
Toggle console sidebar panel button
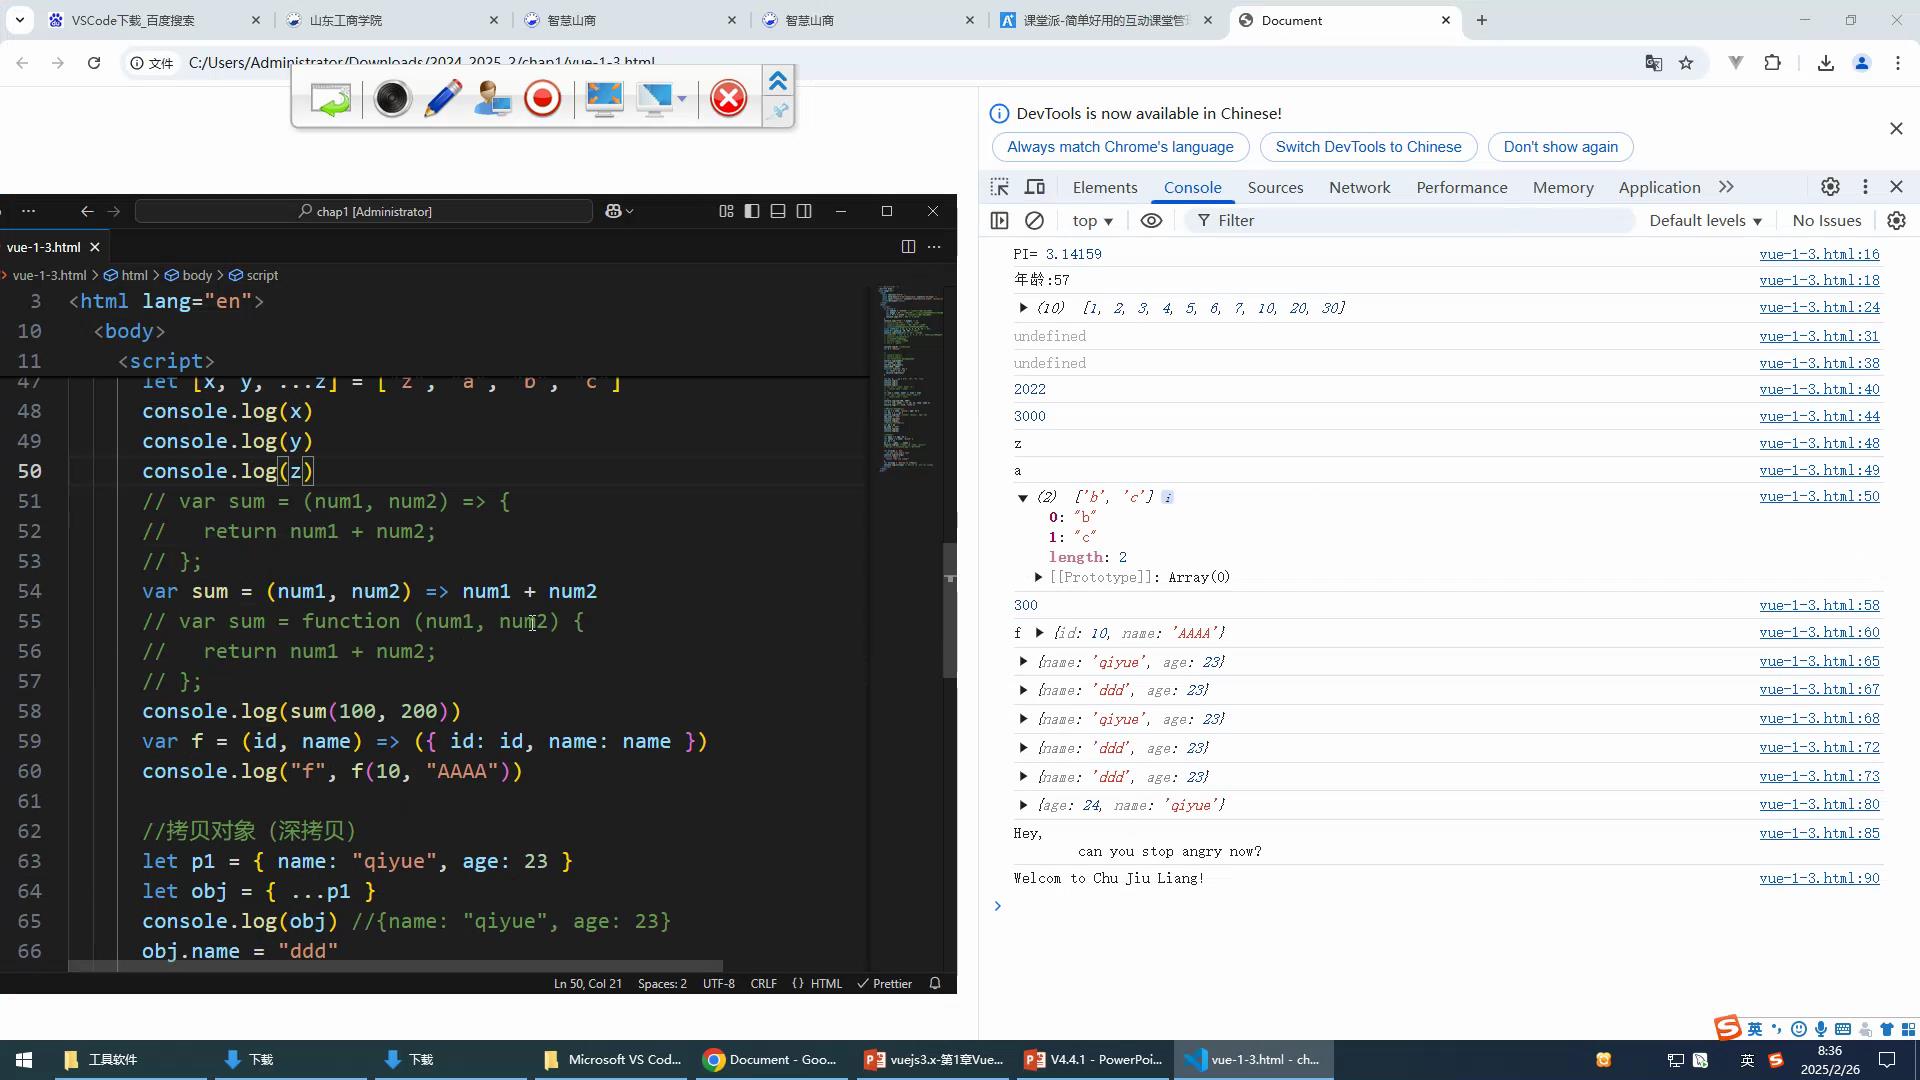[x=999, y=221]
